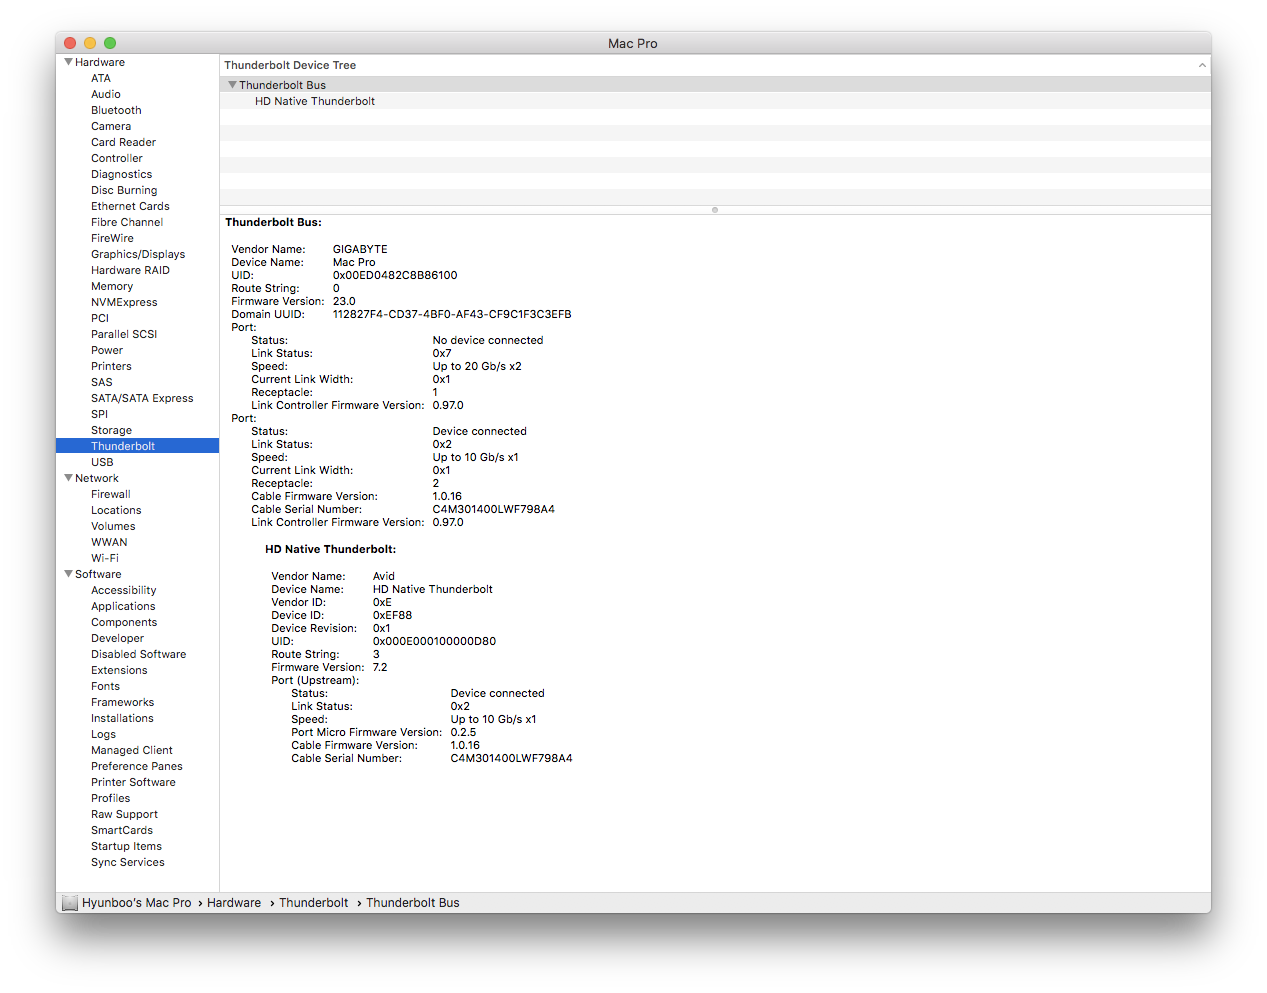Show FireWire details

(x=112, y=238)
